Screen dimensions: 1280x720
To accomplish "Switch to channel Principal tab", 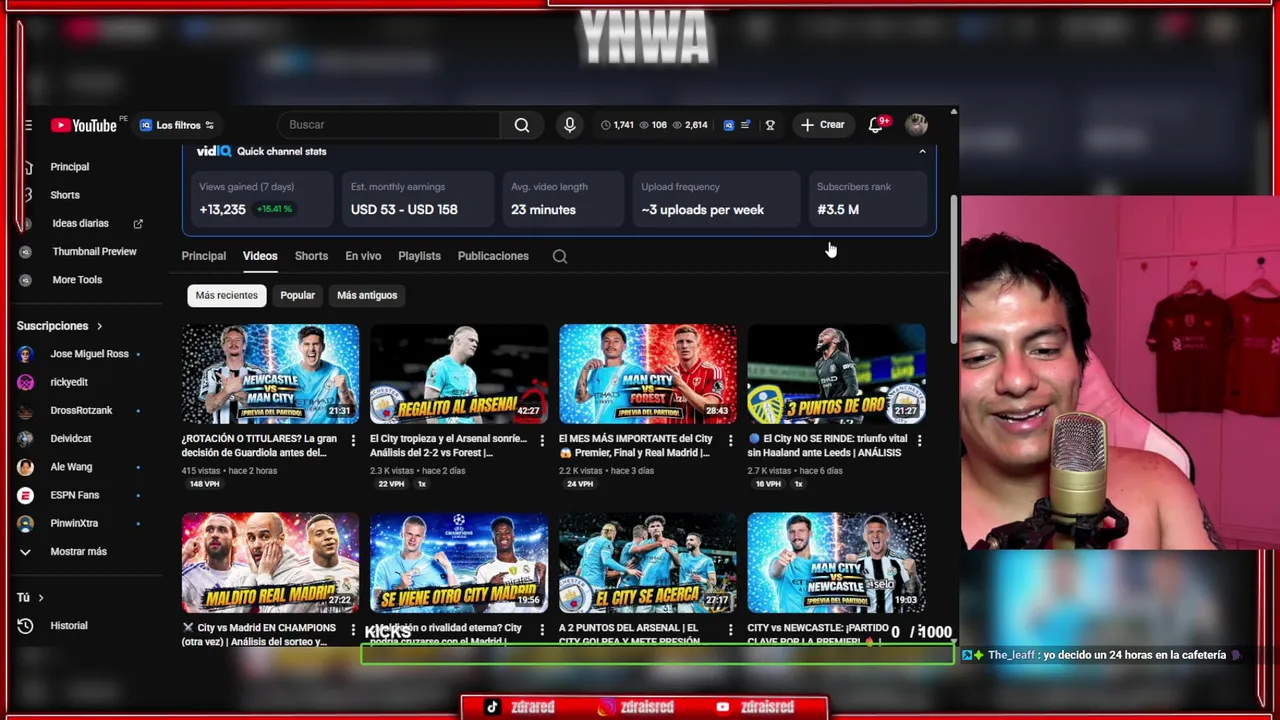I will (203, 256).
